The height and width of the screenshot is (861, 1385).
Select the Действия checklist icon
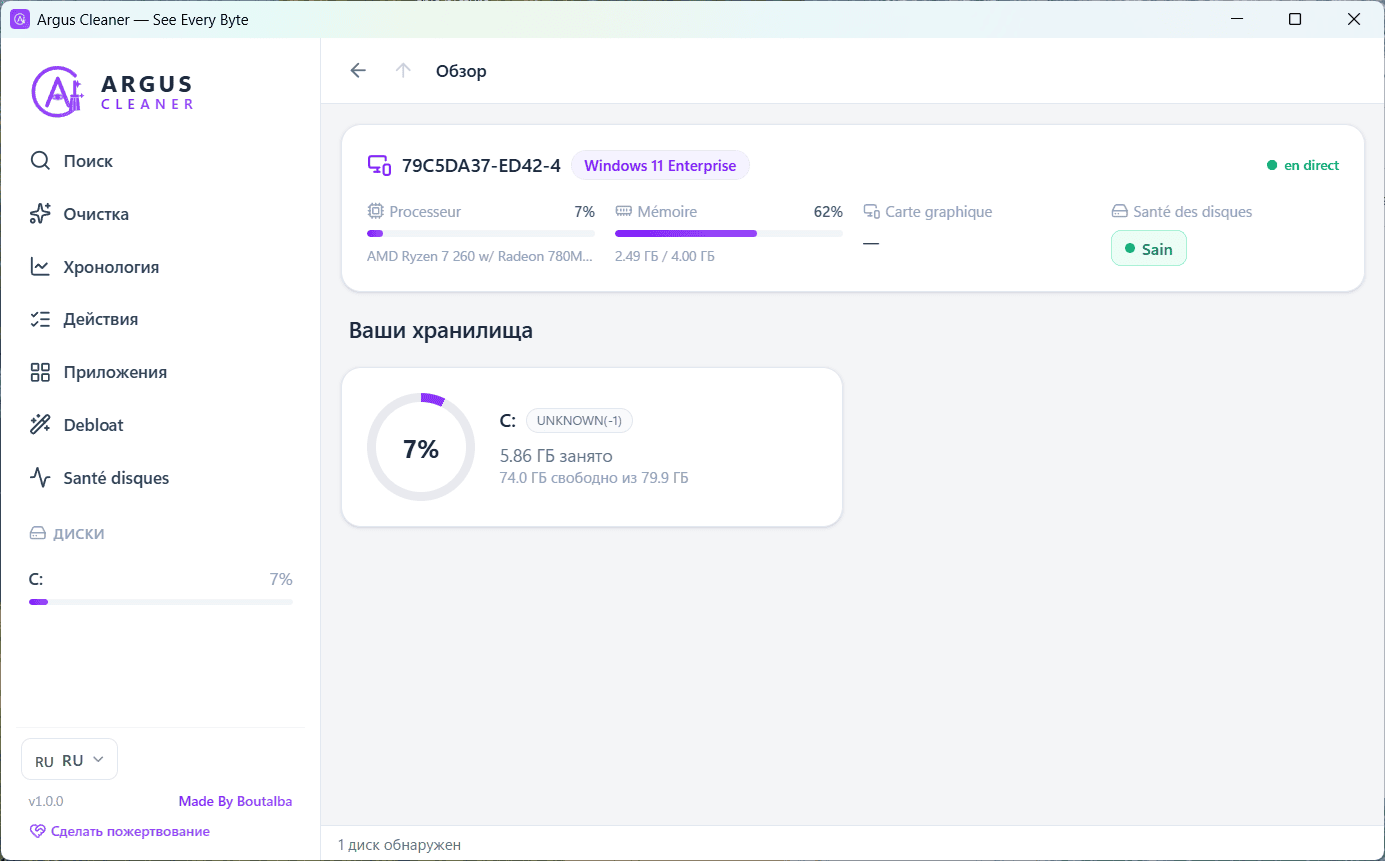click(x=40, y=320)
